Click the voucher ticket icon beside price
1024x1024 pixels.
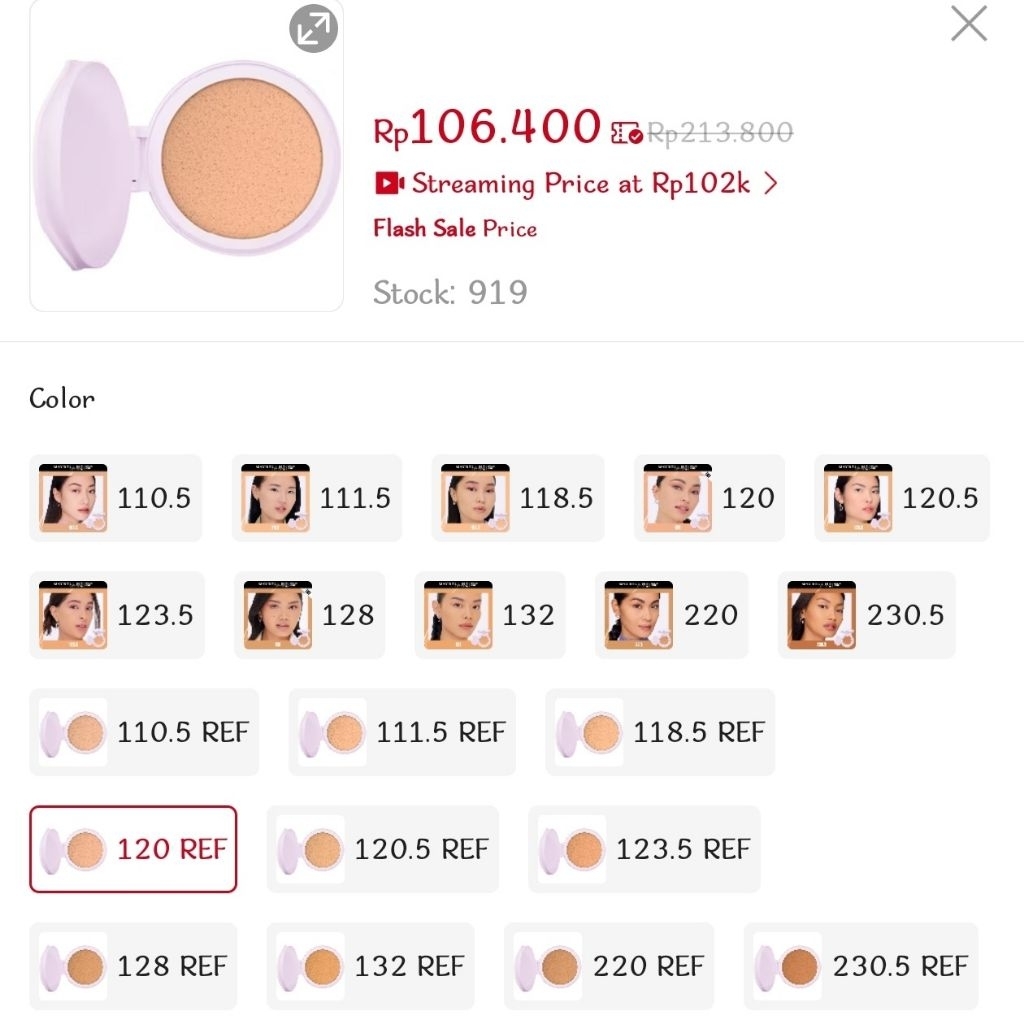(x=626, y=133)
